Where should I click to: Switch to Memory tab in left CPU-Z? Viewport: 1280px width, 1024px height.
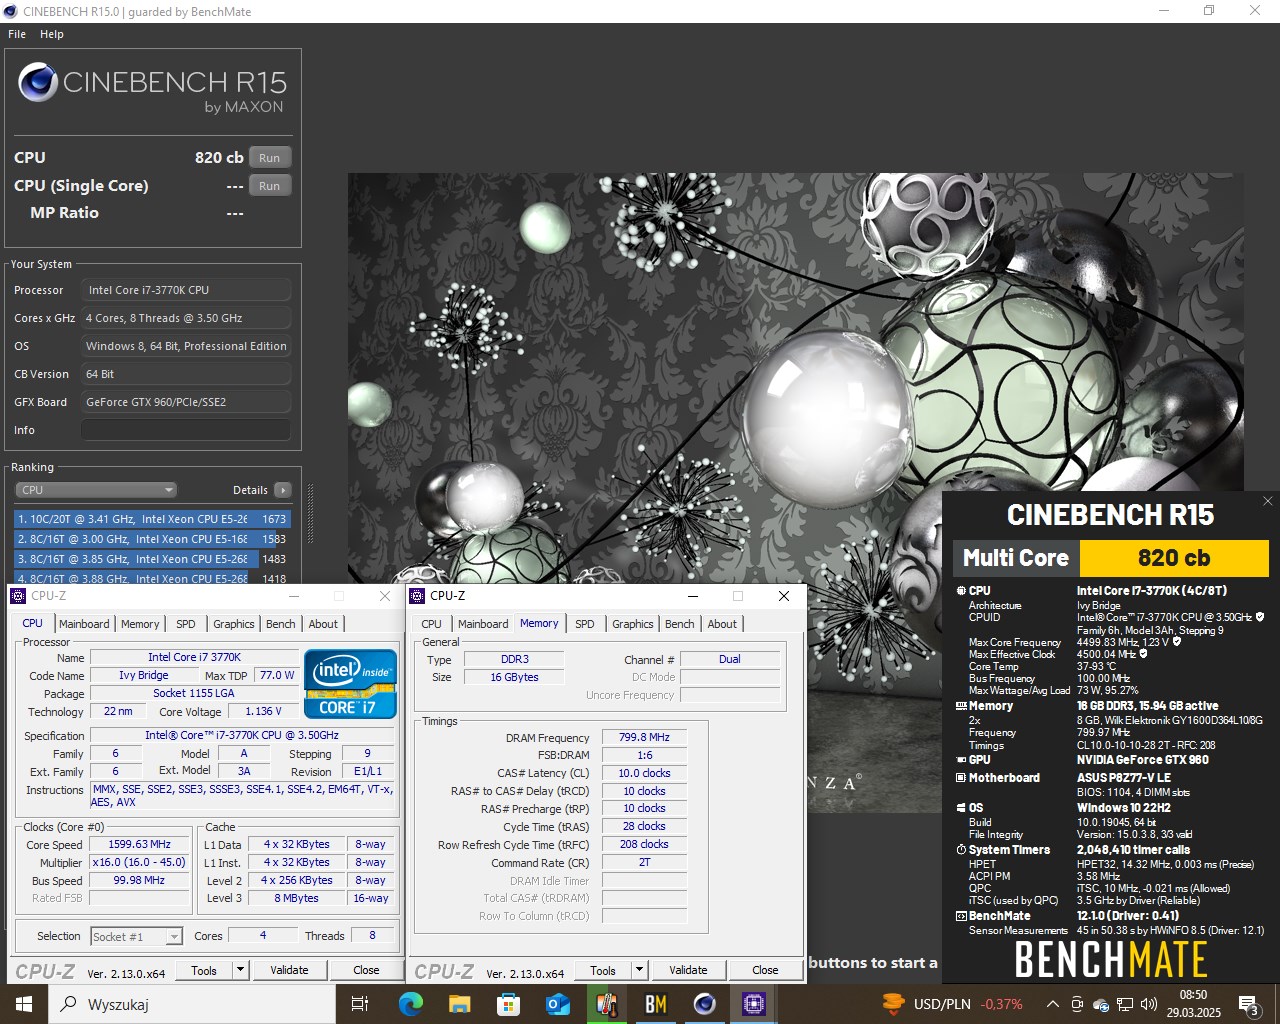140,624
